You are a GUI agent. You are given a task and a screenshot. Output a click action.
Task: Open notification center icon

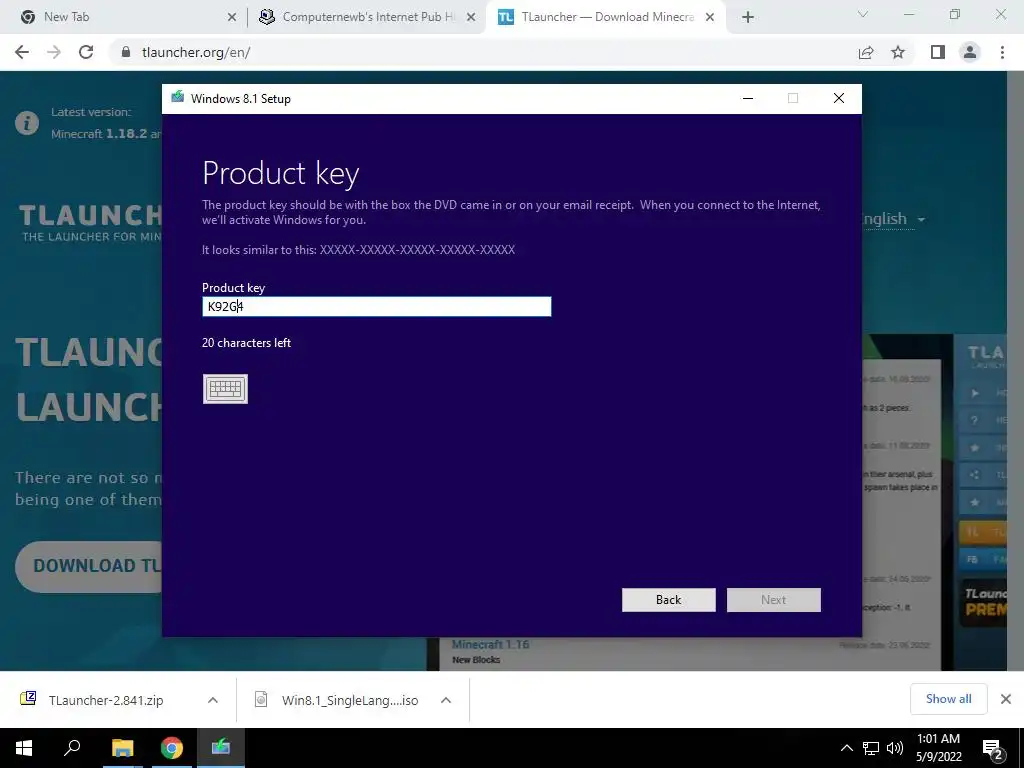(993, 748)
